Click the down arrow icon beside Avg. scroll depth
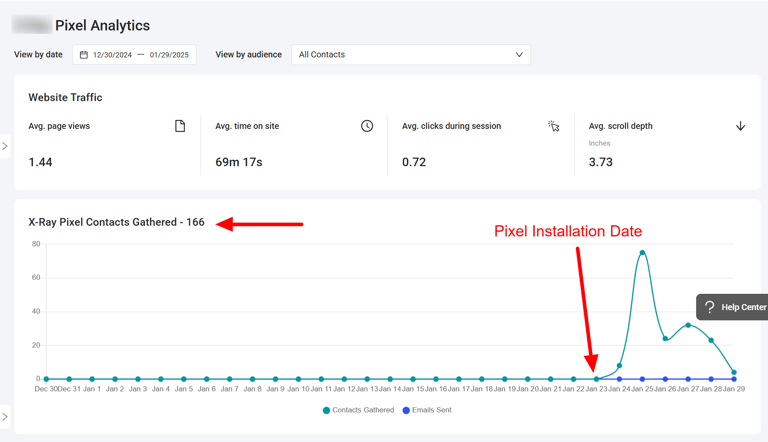This screenshot has height=442, width=768. (x=741, y=126)
